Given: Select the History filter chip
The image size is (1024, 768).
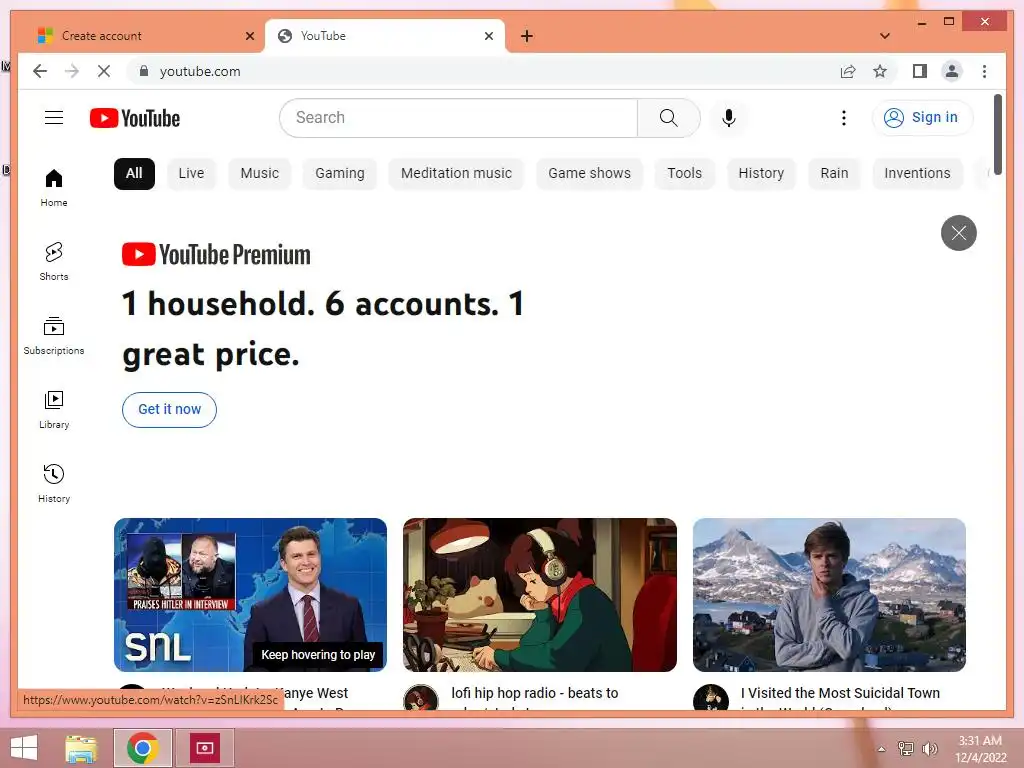Looking at the screenshot, I should pyautogui.click(x=761, y=173).
